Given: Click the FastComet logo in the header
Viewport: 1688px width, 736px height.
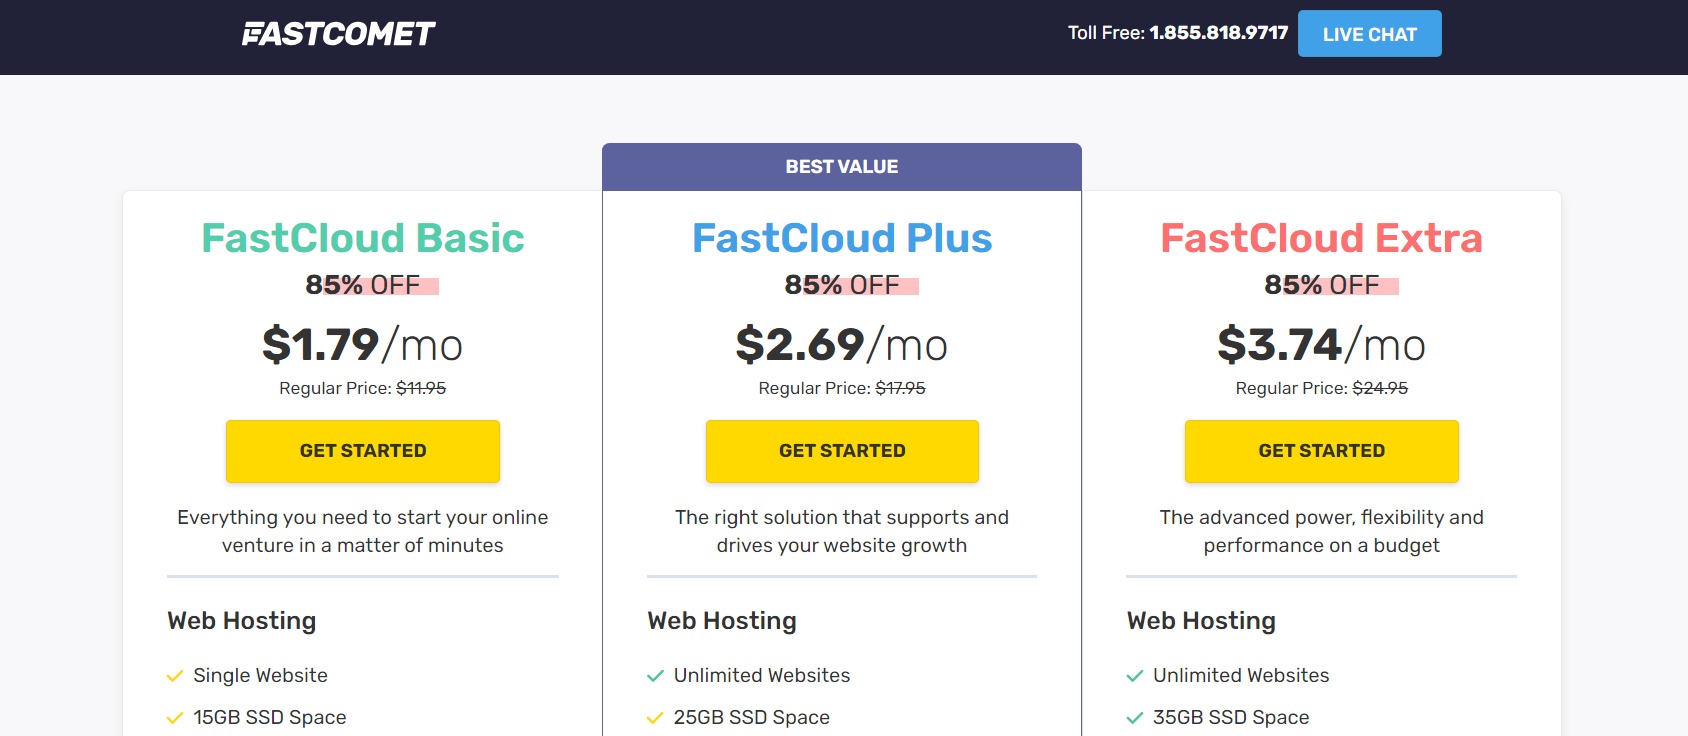Looking at the screenshot, I should click(337, 33).
